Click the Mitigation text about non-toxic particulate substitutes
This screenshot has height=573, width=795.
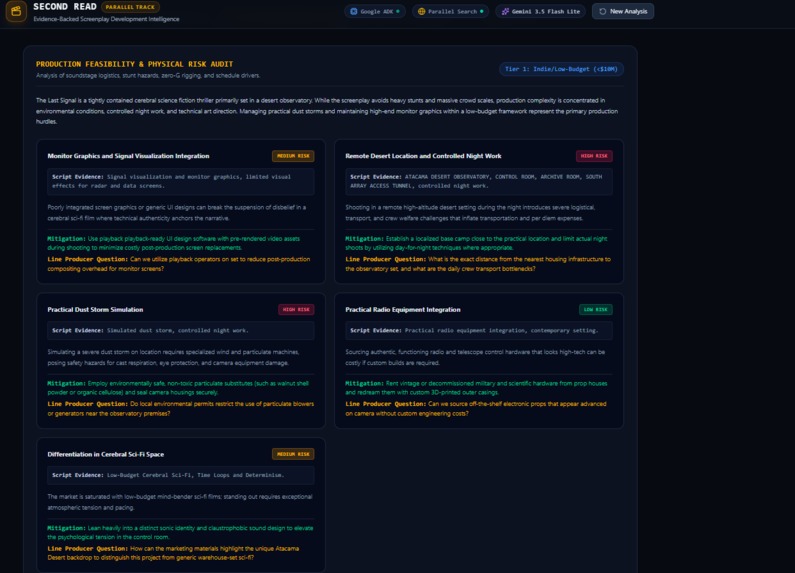[178, 388]
